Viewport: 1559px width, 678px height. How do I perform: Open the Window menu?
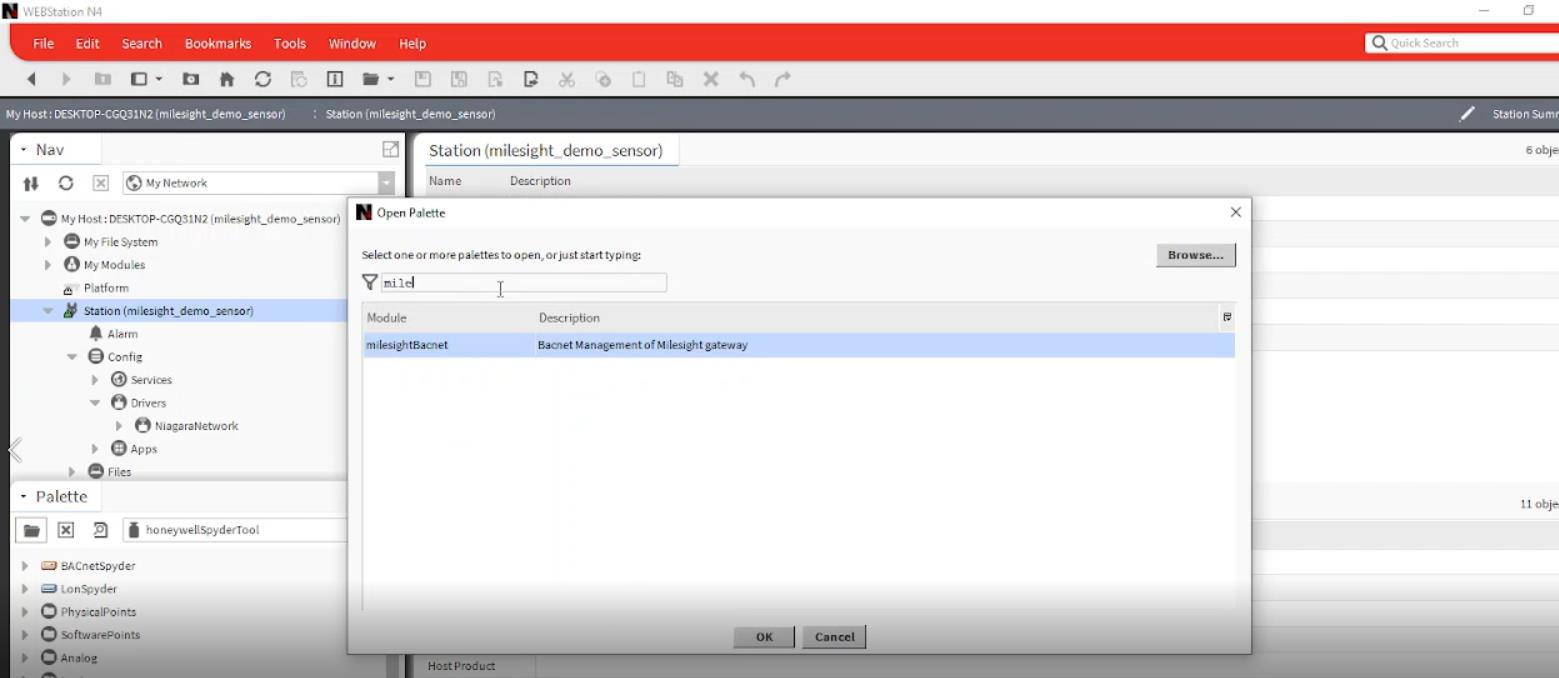(x=352, y=43)
